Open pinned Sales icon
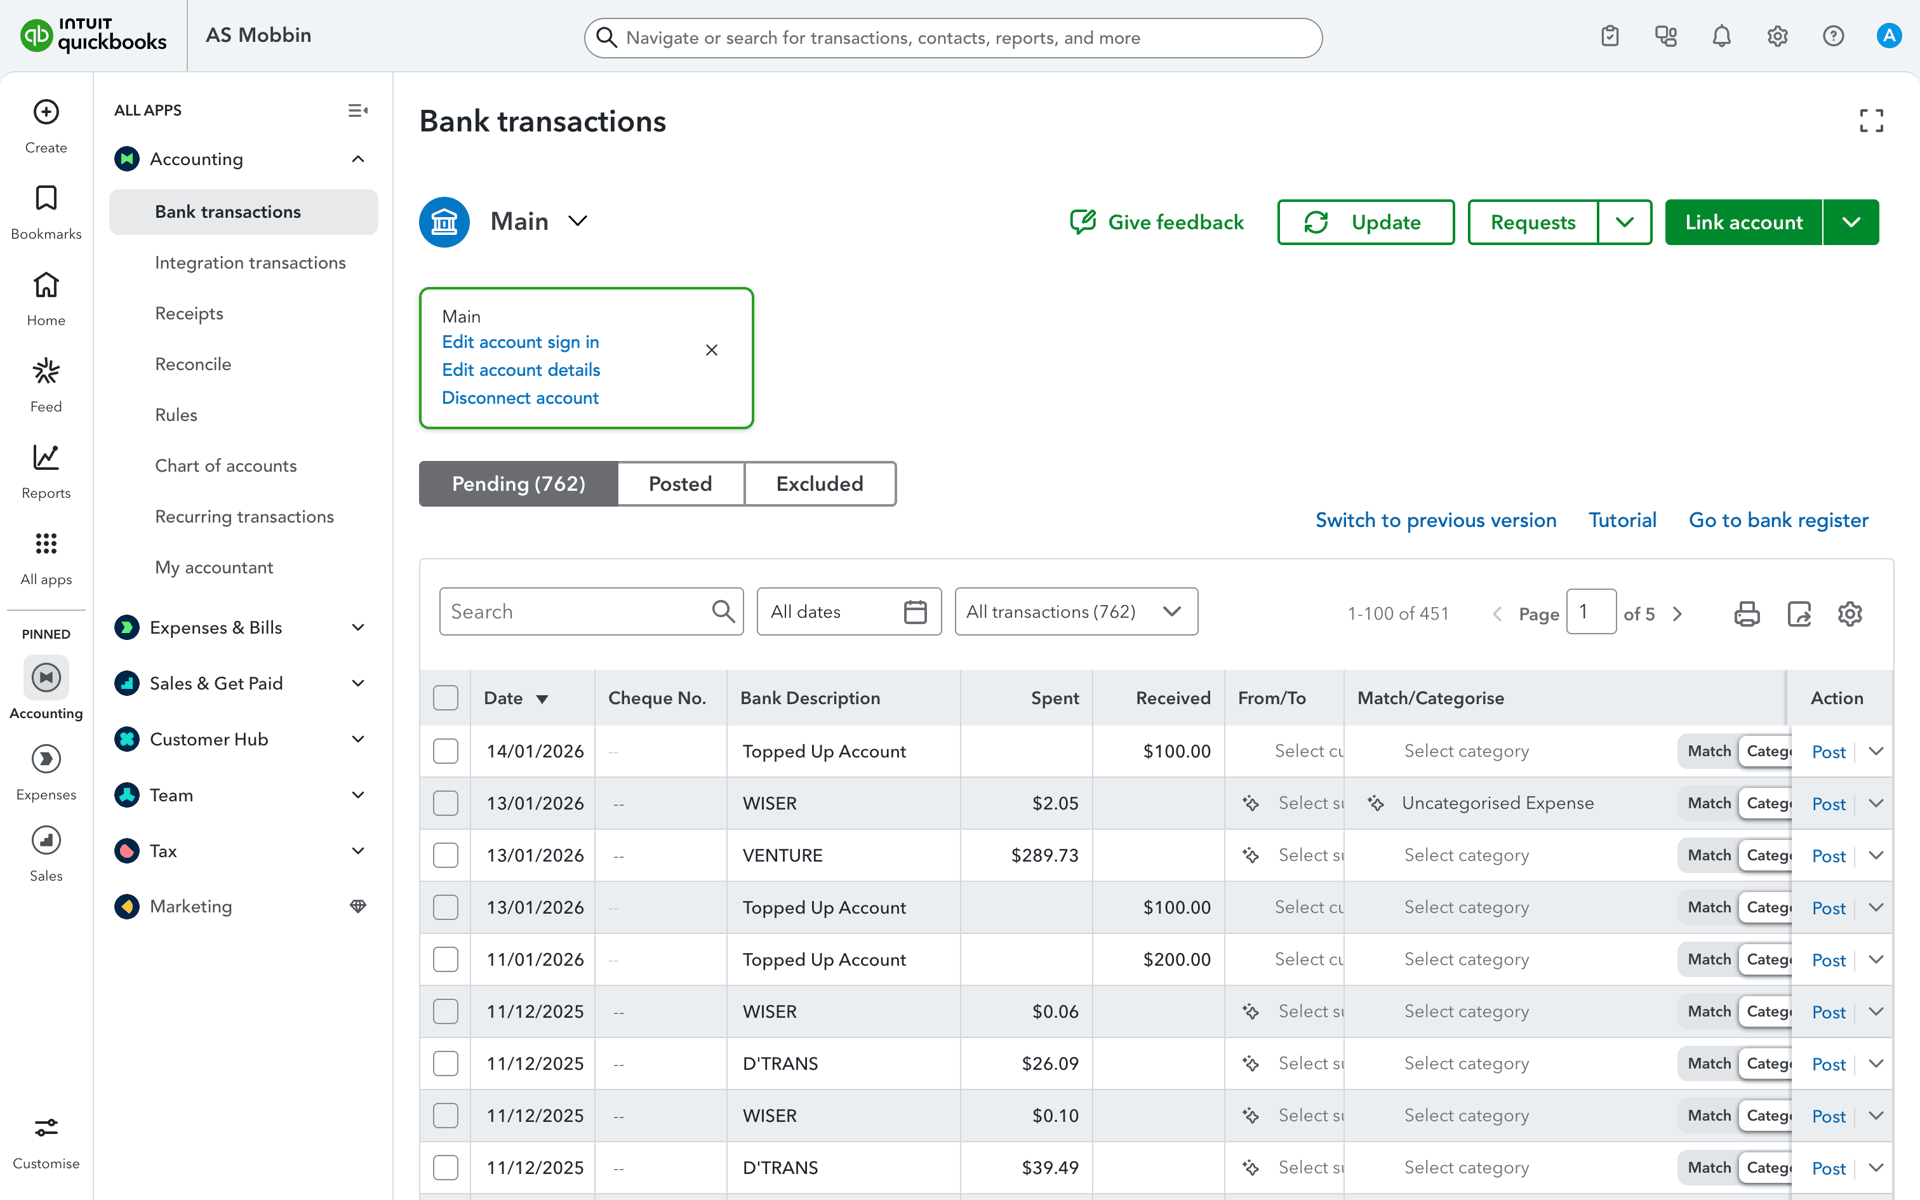 pos(46,840)
